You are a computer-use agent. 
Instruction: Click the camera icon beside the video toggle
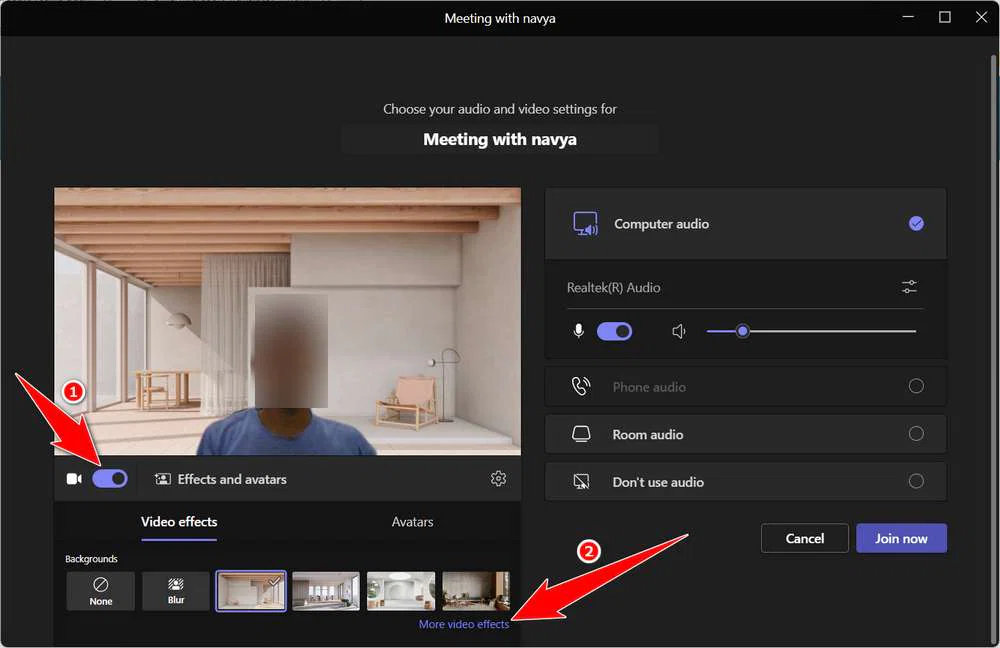coord(73,478)
